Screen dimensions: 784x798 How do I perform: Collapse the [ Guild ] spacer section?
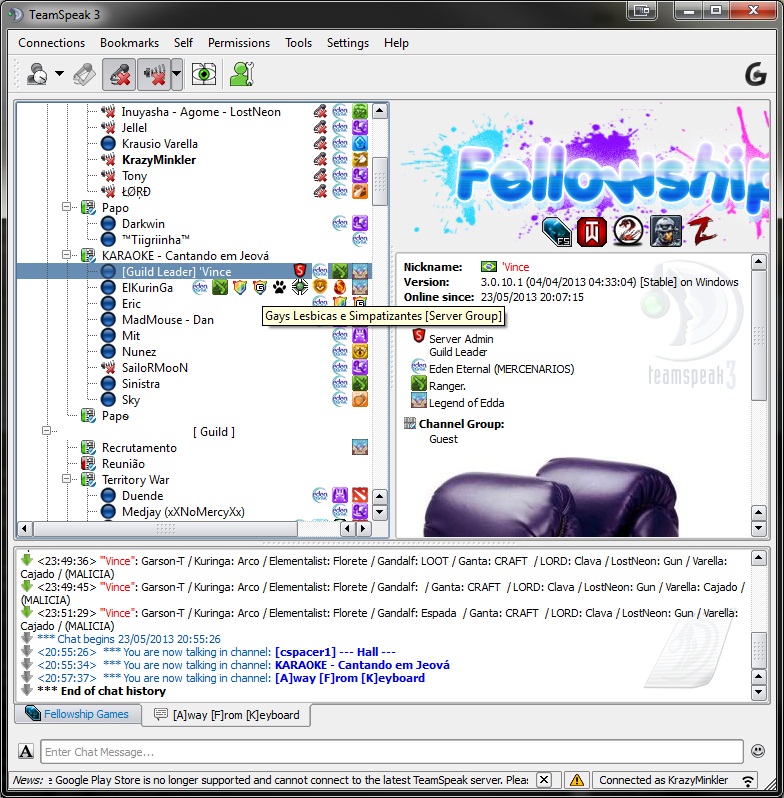click(46, 431)
